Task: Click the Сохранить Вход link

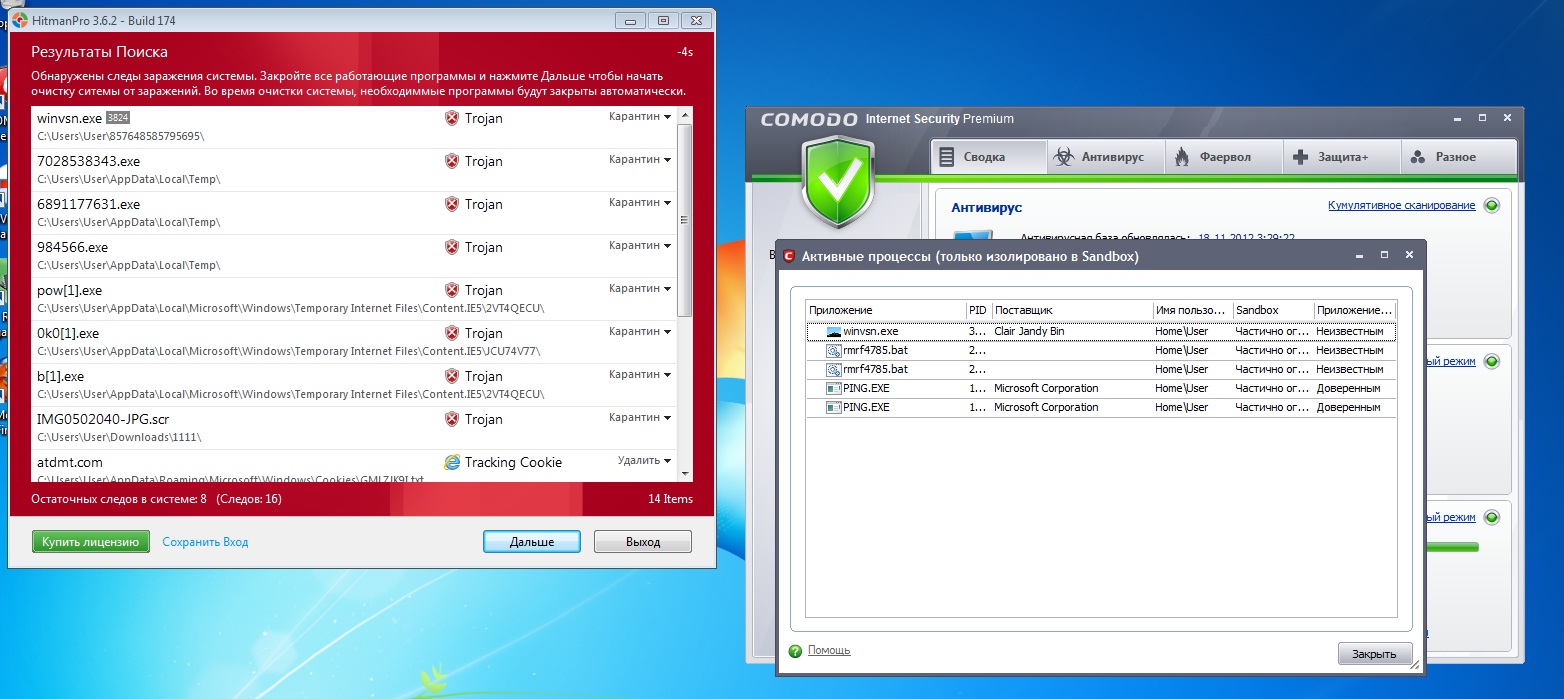Action: coord(205,542)
